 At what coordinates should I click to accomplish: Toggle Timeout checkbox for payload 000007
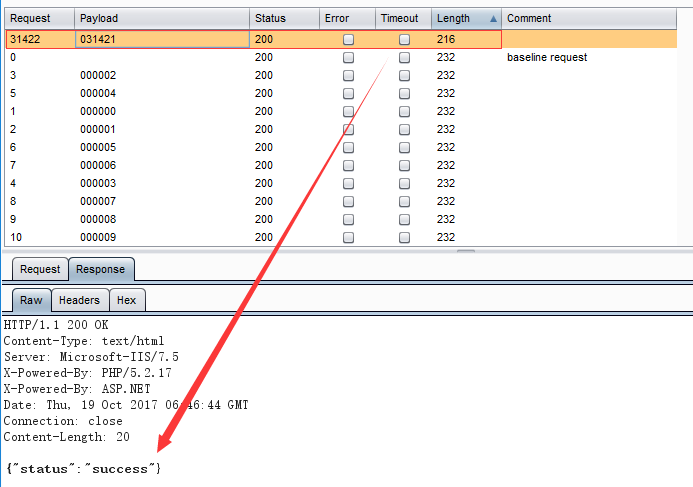coord(404,202)
